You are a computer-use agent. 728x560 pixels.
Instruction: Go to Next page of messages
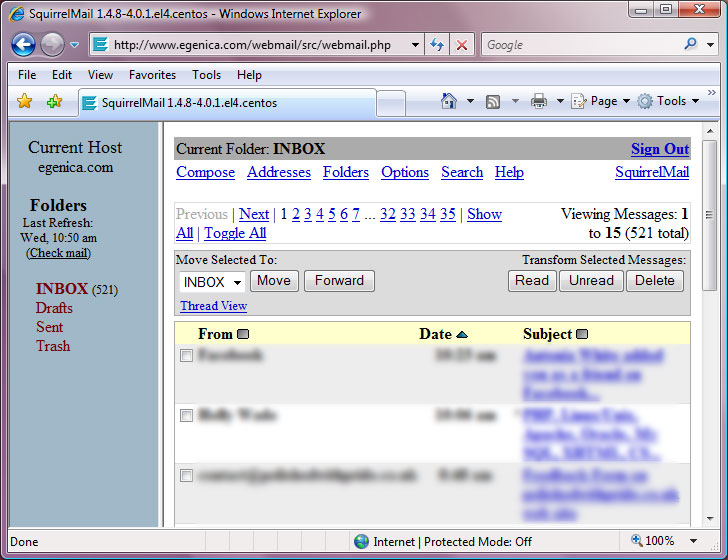click(254, 214)
